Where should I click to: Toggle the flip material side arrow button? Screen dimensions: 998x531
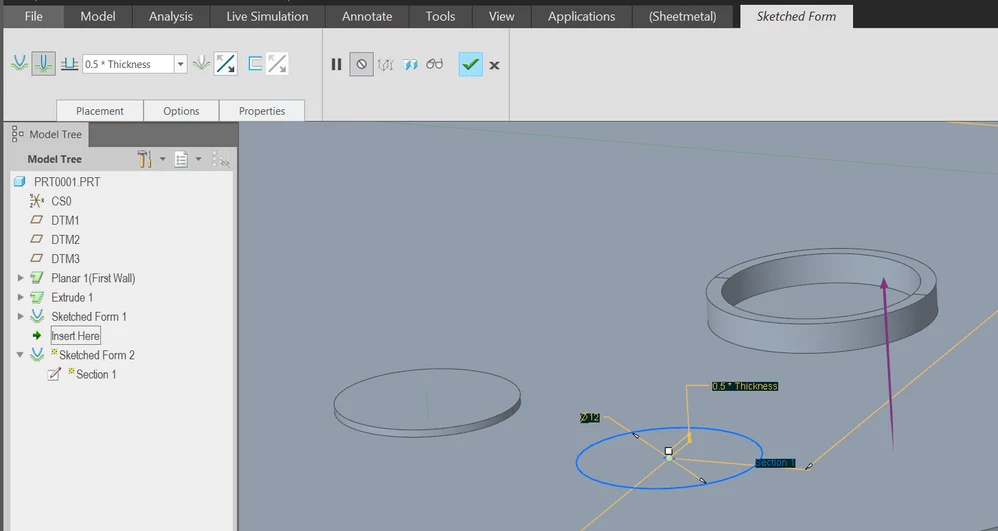coord(225,64)
